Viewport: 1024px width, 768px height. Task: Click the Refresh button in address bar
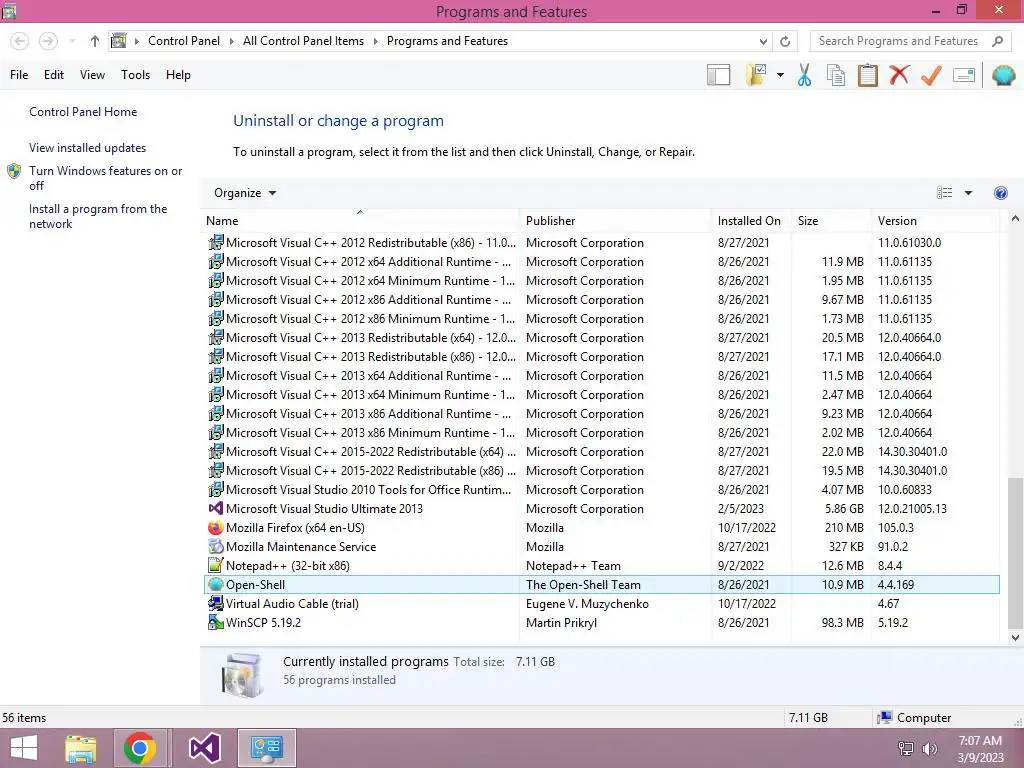pyautogui.click(x=785, y=41)
